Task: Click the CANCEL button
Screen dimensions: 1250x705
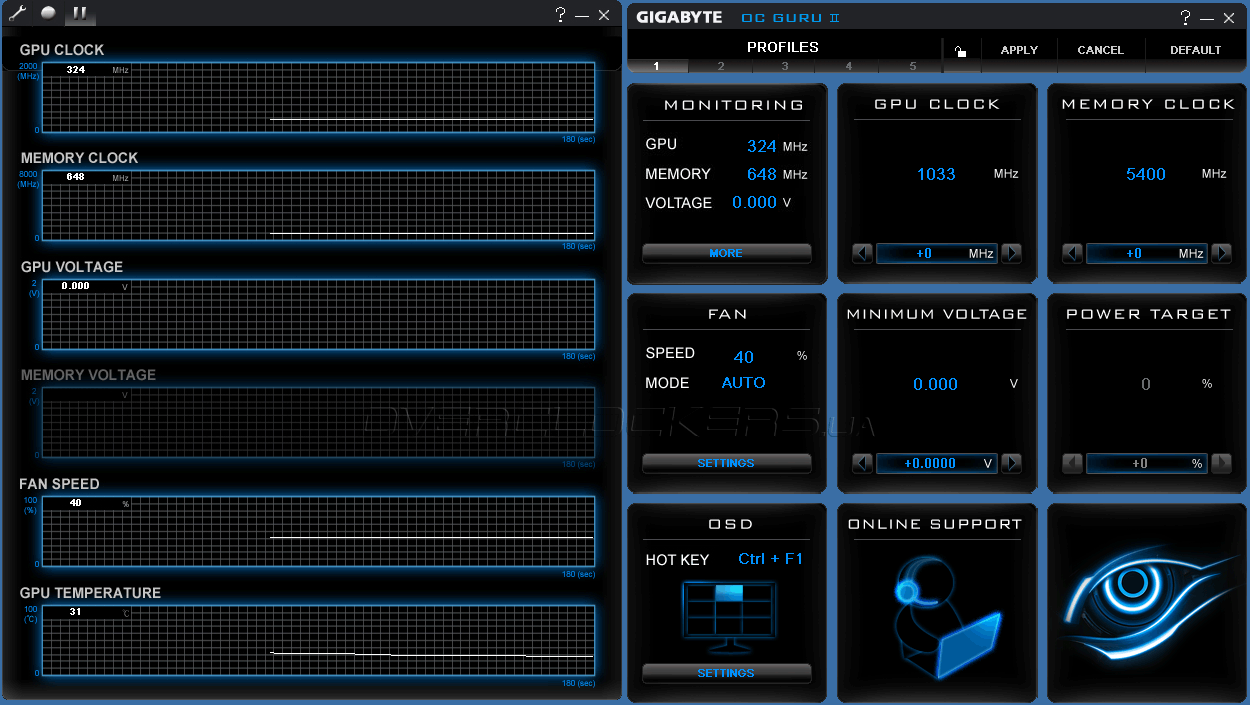Action: tap(1100, 50)
